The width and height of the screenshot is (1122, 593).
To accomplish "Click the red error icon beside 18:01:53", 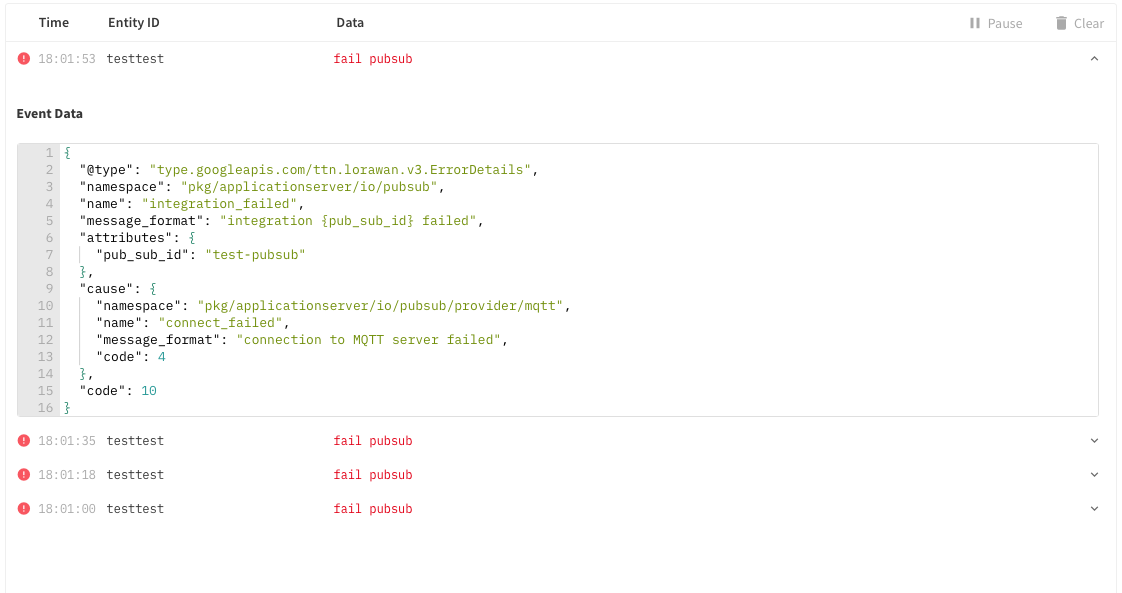I will (23, 58).
